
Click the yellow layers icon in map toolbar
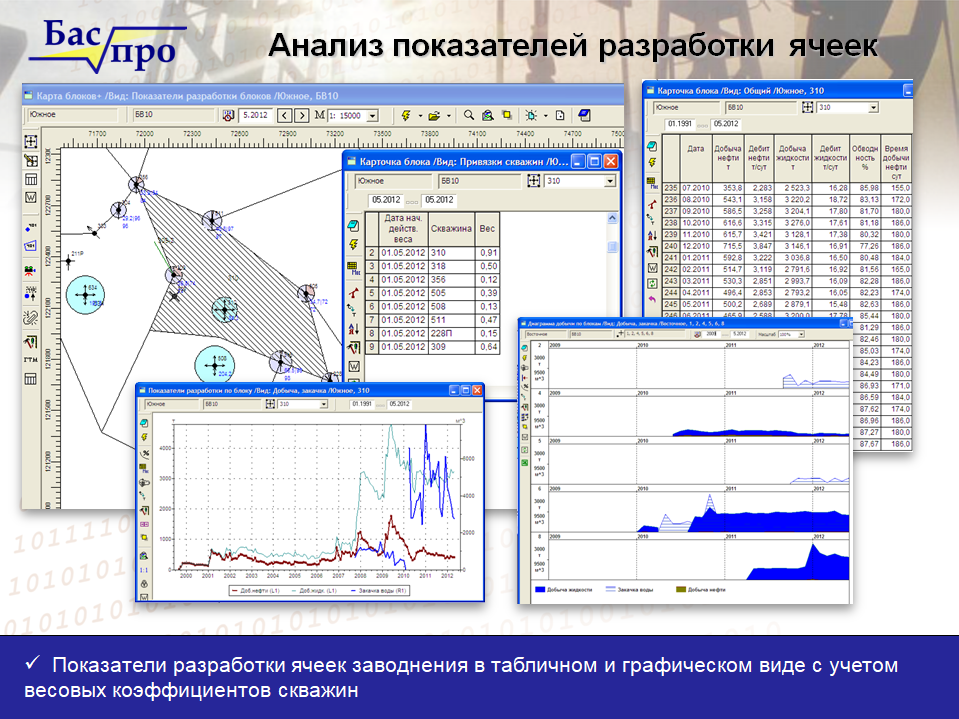coord(506,115)
